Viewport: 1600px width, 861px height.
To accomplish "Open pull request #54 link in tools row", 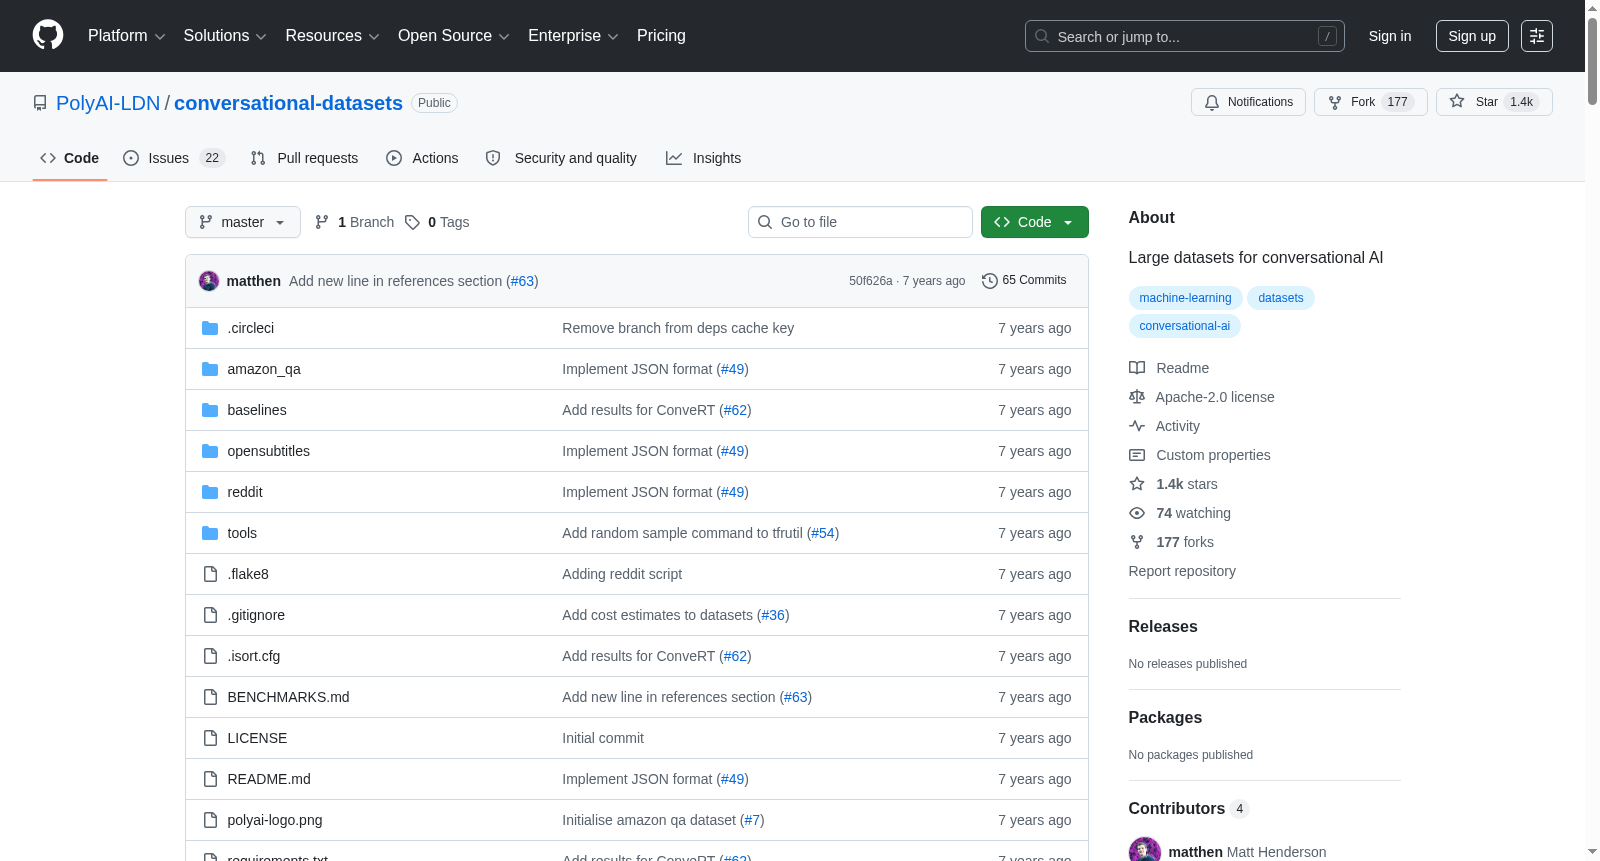I will (x=823, y=533).
